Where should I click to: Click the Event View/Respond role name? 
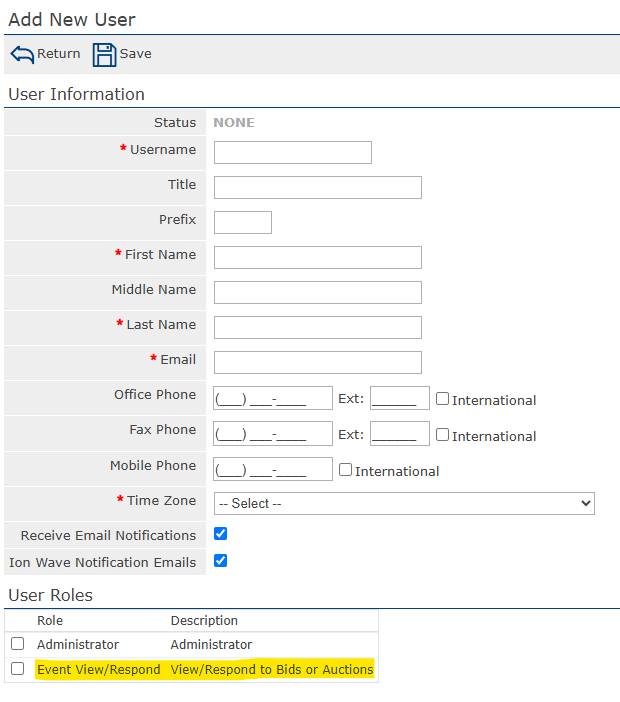pos(98,669)
